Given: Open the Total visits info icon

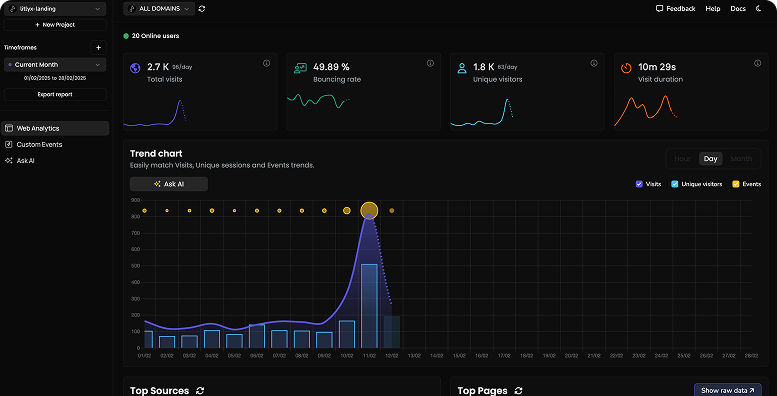Looking at the screenshot, I should point(267,63).
